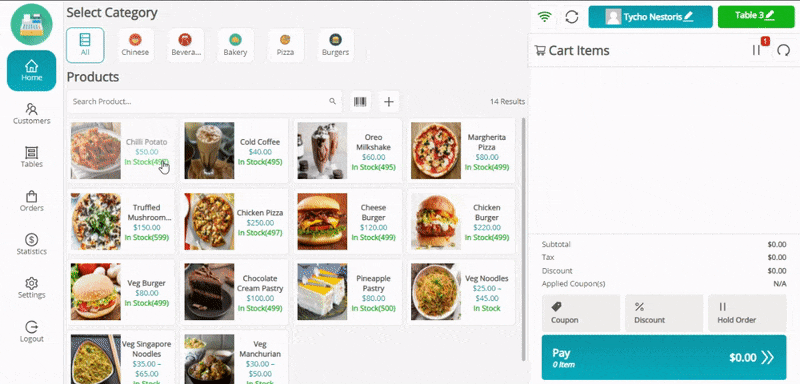Put the order on Hold Order
This screenshot has height=384, width=800.
[747, 313]
